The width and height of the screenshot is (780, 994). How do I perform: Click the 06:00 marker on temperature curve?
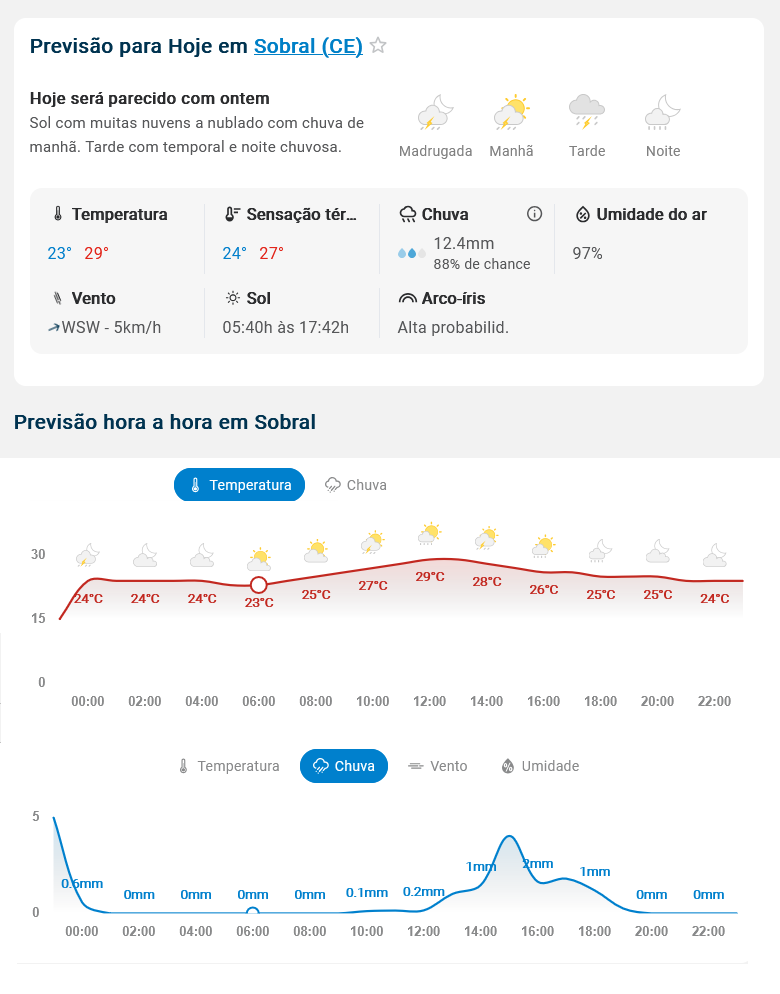pos(259,584)
